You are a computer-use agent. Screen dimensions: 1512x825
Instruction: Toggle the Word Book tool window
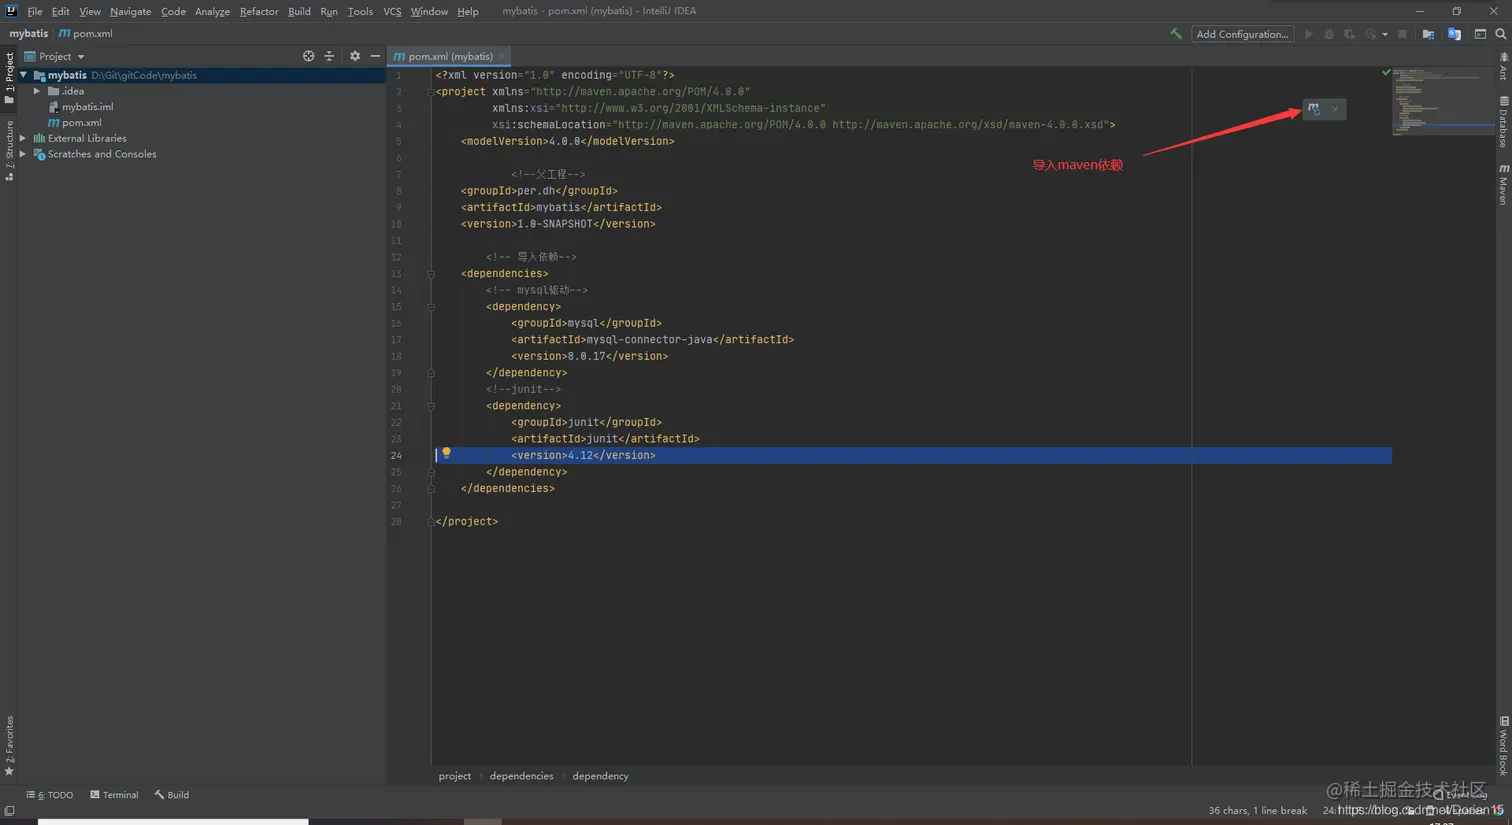(1503, 745)
